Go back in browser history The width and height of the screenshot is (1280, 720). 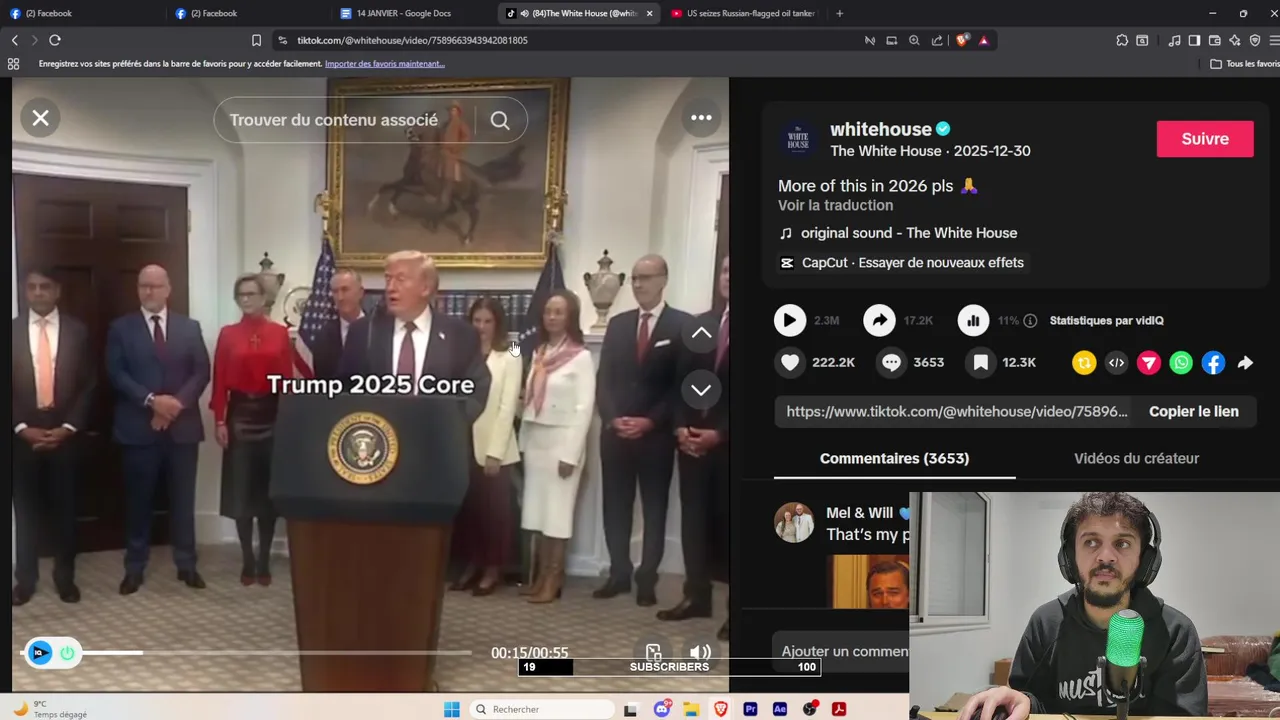tap(15, 40)
